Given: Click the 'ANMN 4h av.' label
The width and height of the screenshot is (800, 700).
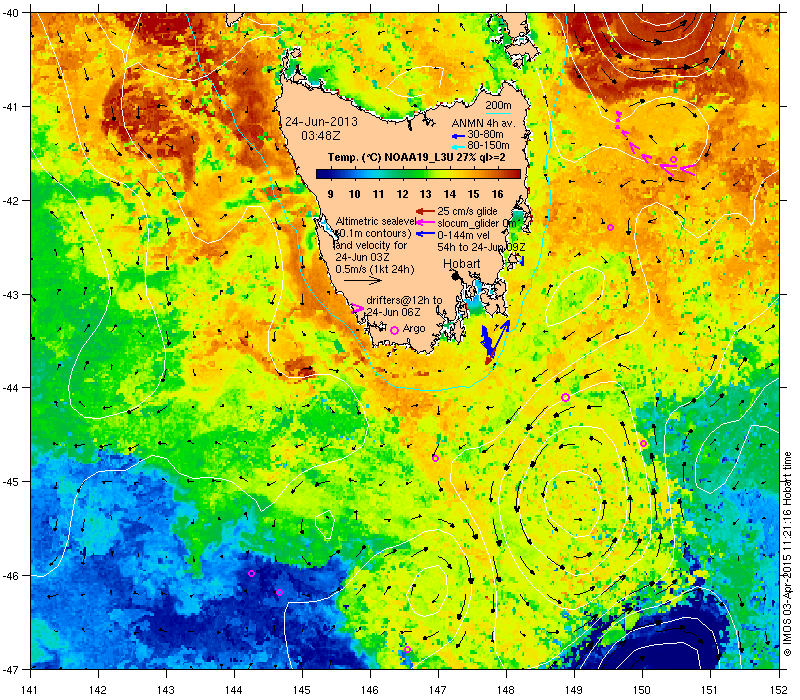Looking at the screenshot, I should coord(484,123).
